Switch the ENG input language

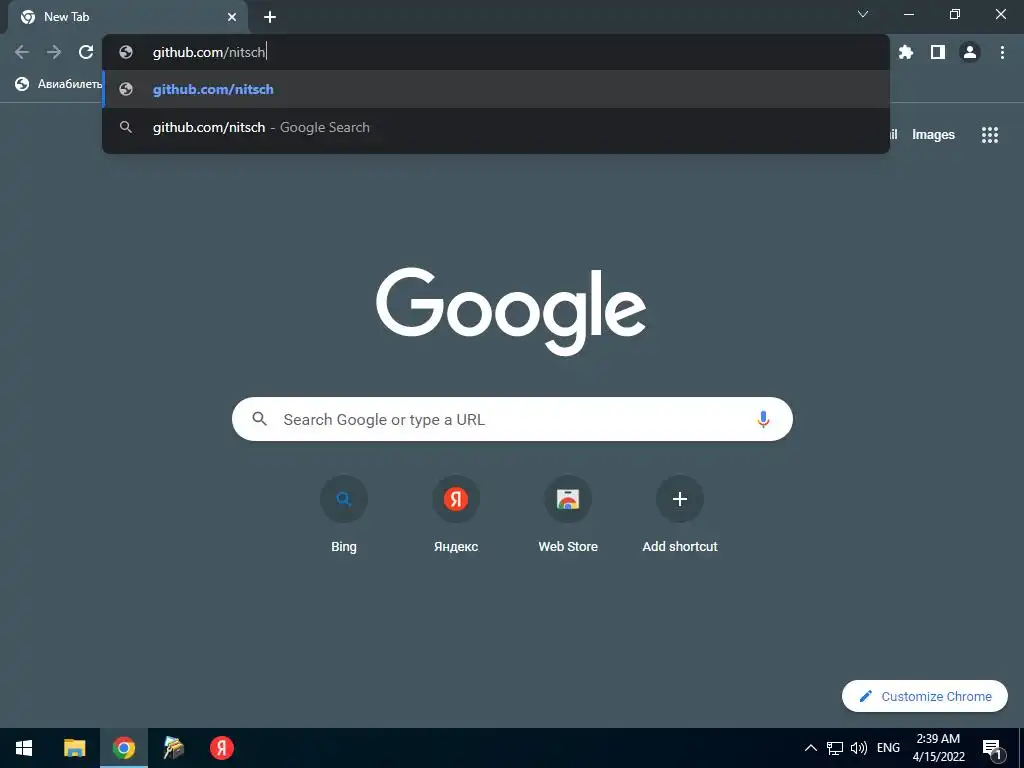tap(888, 748)
